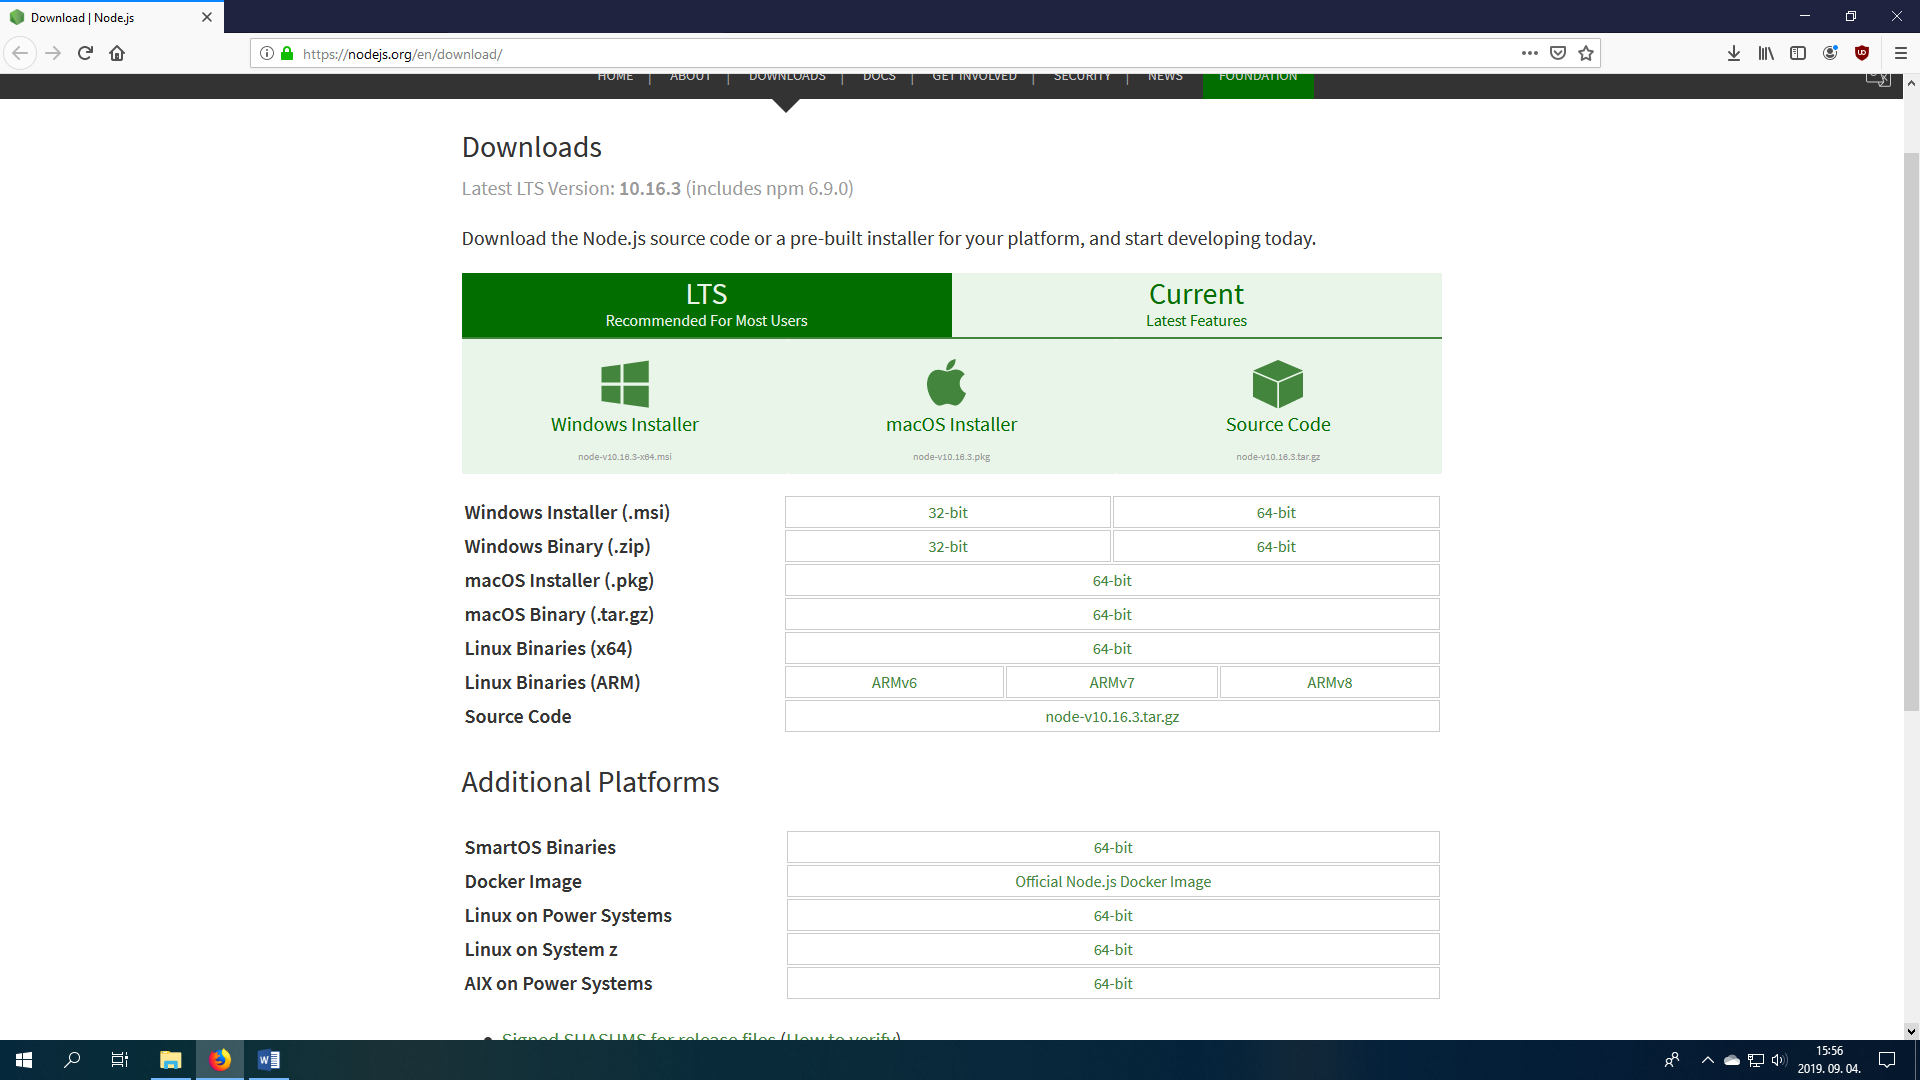Open the taskbar clock showing 15:56
Screen dimensions: 1920x1080
1829,1060
